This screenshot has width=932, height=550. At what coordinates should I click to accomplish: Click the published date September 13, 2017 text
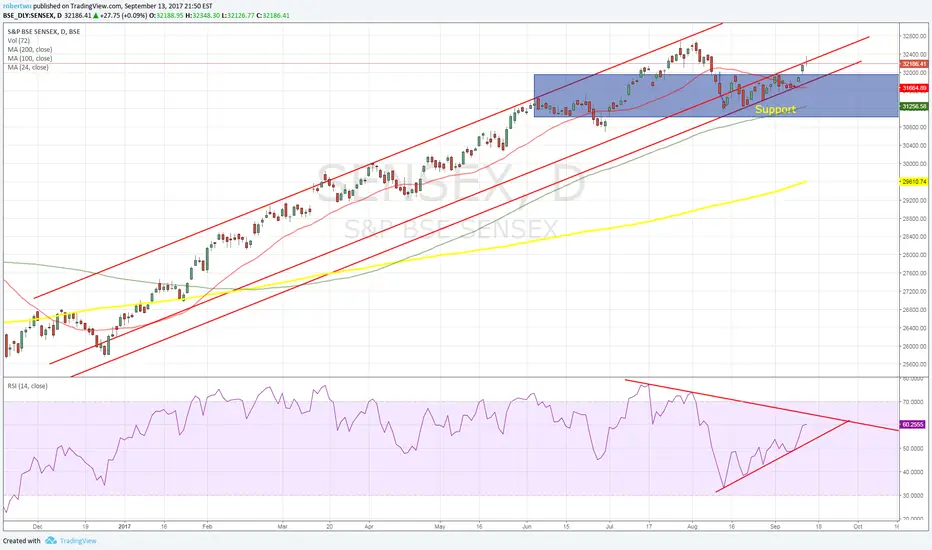tap(155, 6)
